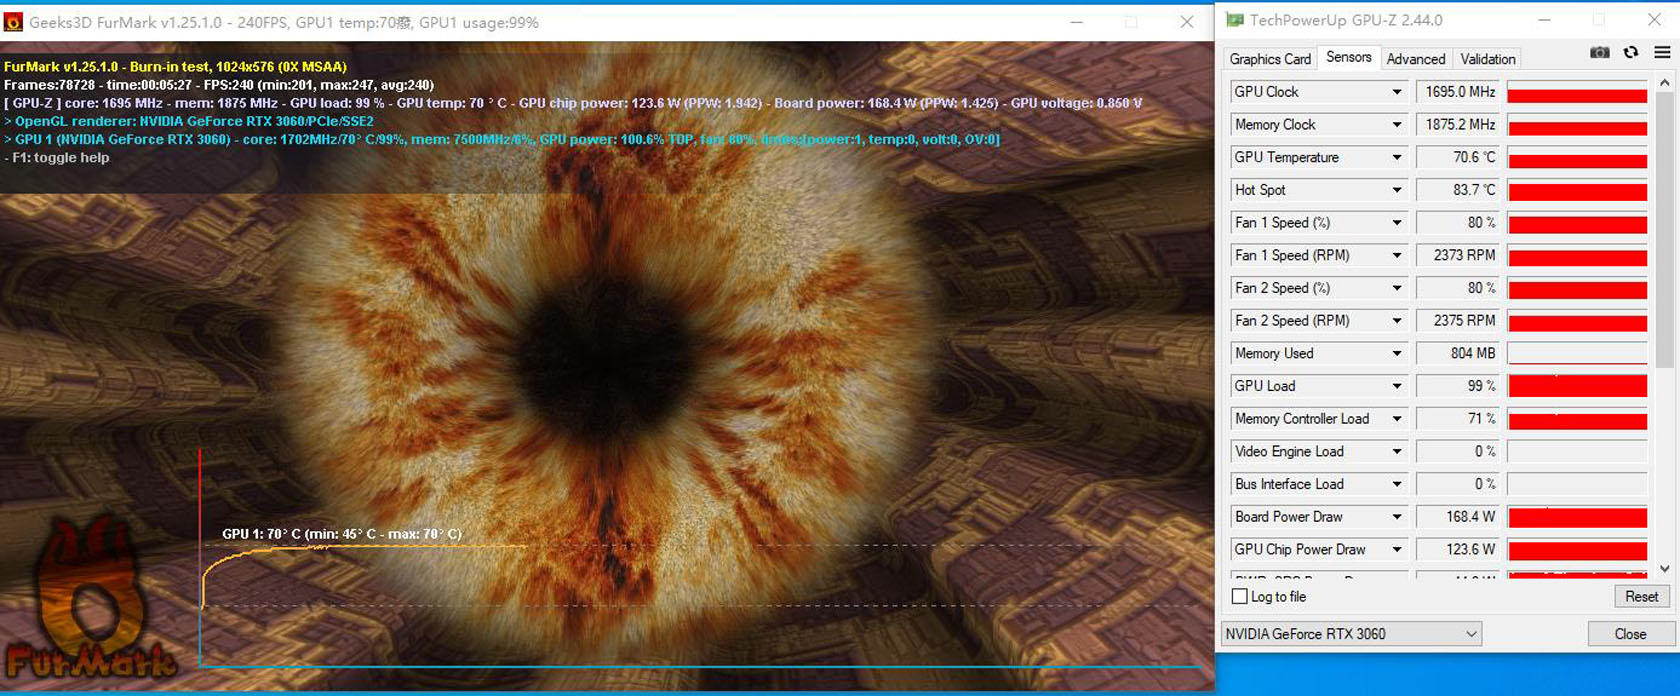Open the Board Power Draw dropdown
This screenshot has width=1680, height=696.
pyautogui.click(x=1397, y=517)
